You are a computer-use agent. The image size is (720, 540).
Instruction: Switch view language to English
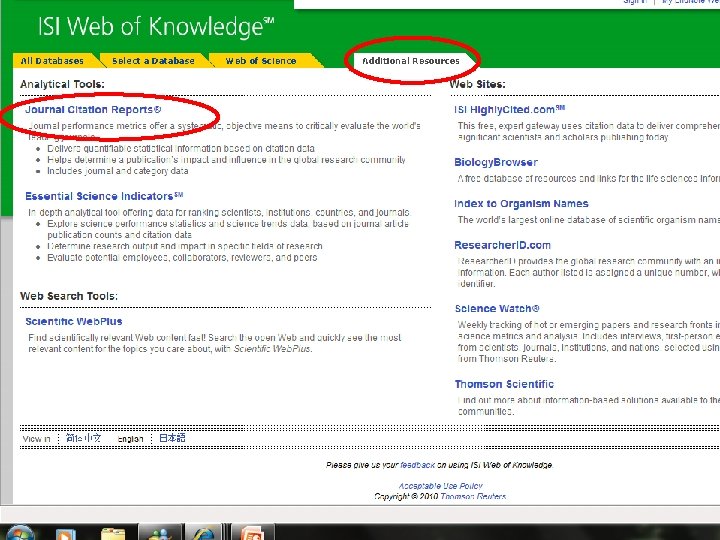click(x=130, y=439)
